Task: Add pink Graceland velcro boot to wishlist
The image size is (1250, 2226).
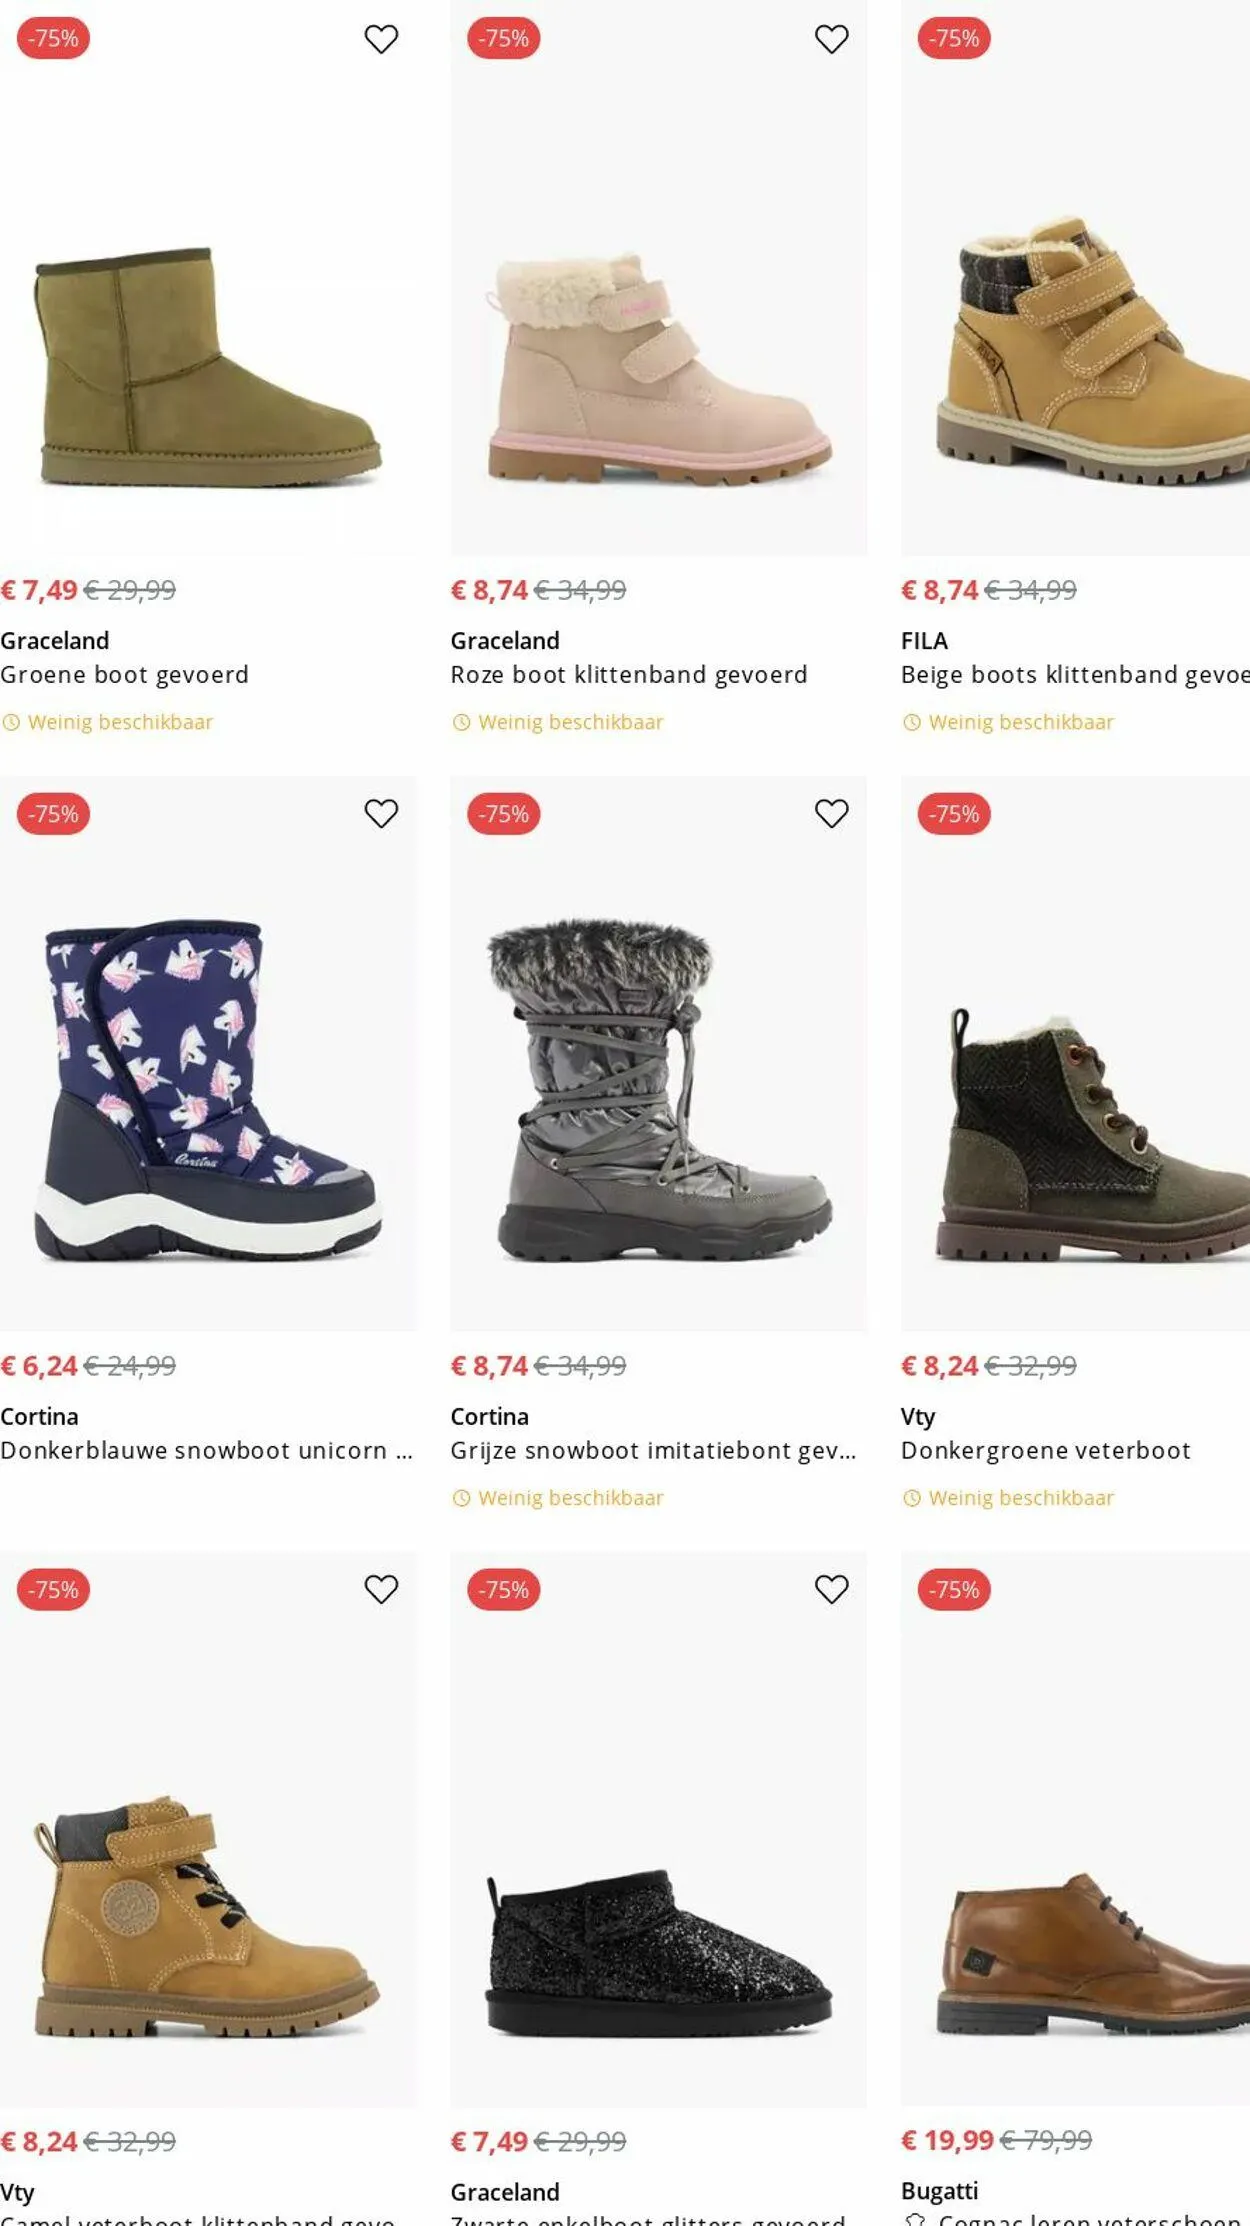Action: pos(831,39)
